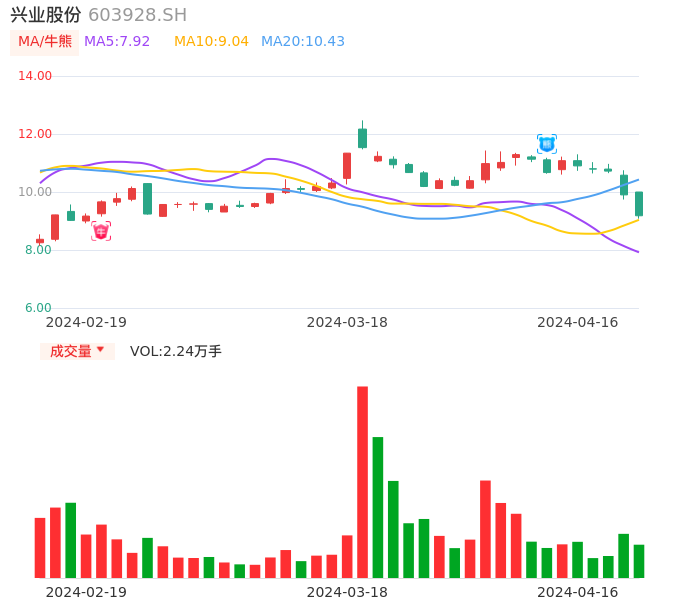Click the 8.00 price axis label
The image size is (686, 606).
pyautogui.click(x=38, y=250)
